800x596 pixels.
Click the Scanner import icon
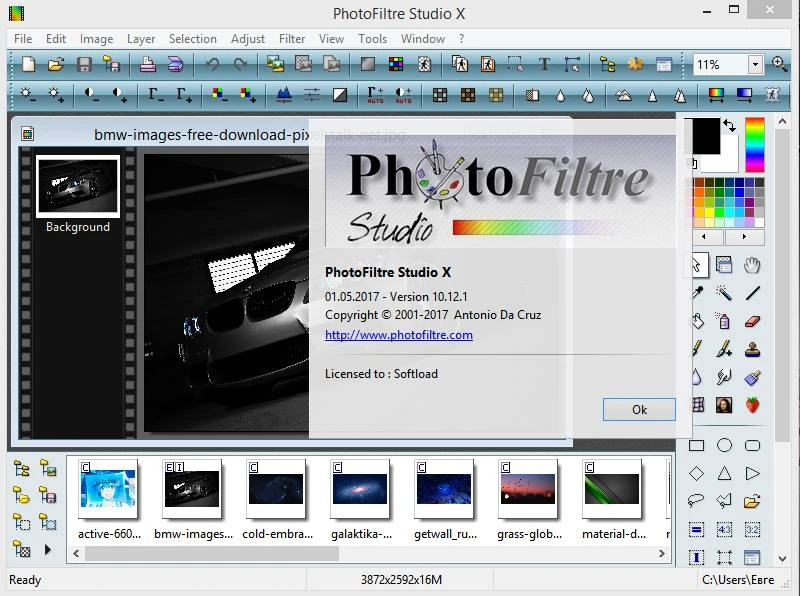(x=176, y=65)
